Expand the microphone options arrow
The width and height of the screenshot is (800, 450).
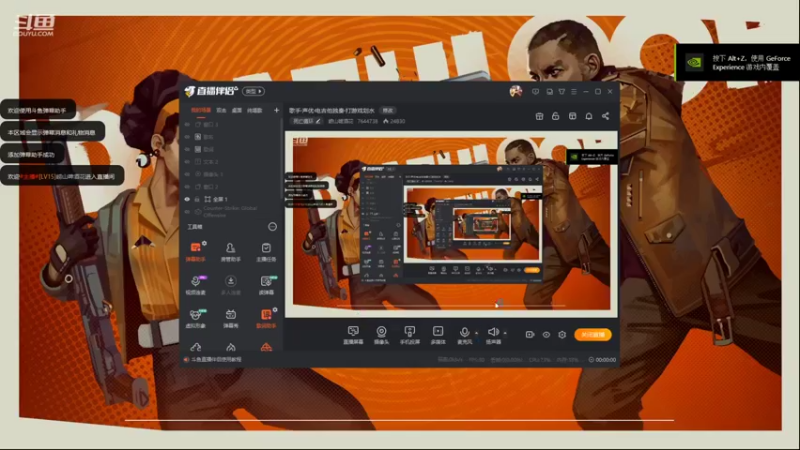pos(477,333)
